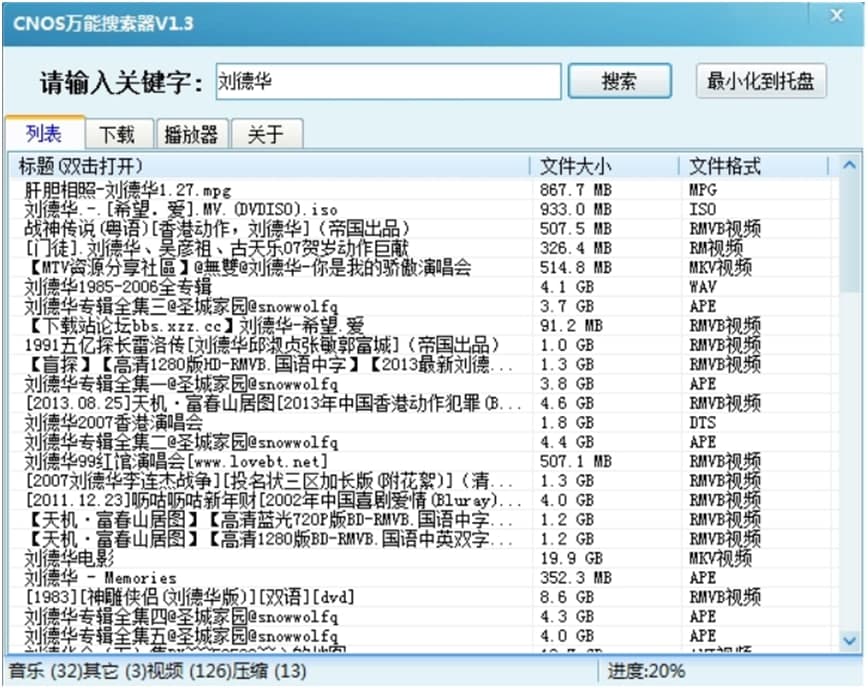Screen dimensions: 868x688
Task: Select row 【天机·富春山居图】【高清蓝光720P版BD-RMVB
Action: 420,519
